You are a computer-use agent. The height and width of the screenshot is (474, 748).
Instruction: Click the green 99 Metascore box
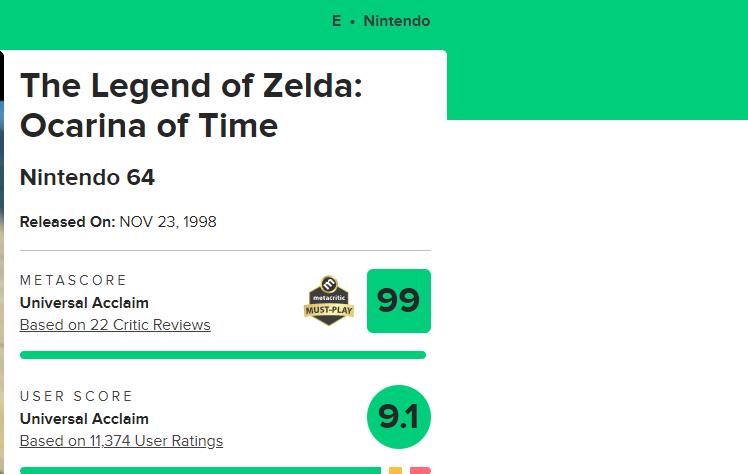pos(398,301)
